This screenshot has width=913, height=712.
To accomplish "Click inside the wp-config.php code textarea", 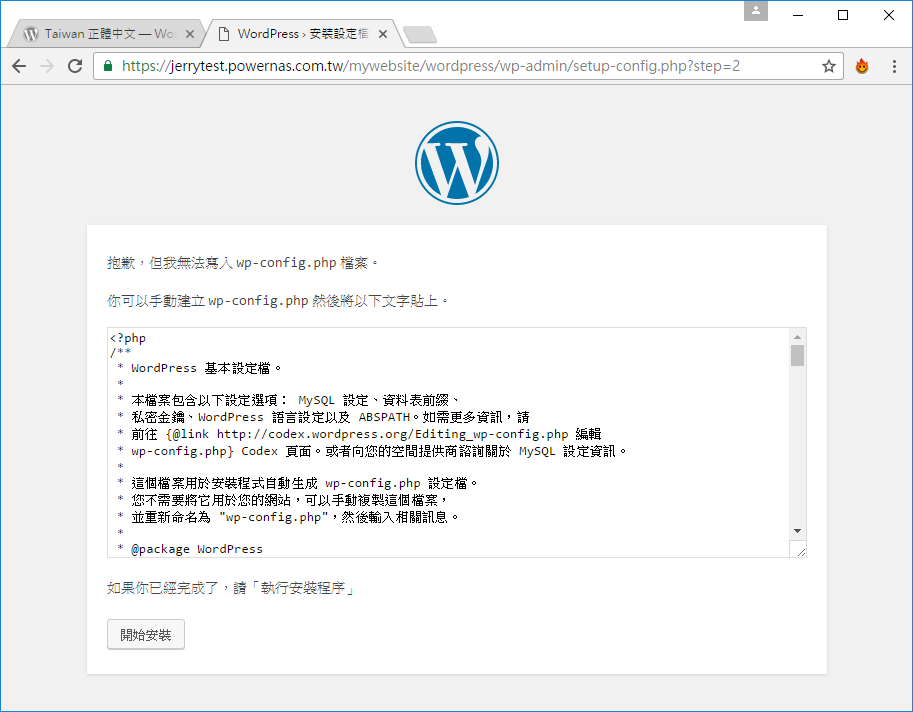I will (448, 442).
